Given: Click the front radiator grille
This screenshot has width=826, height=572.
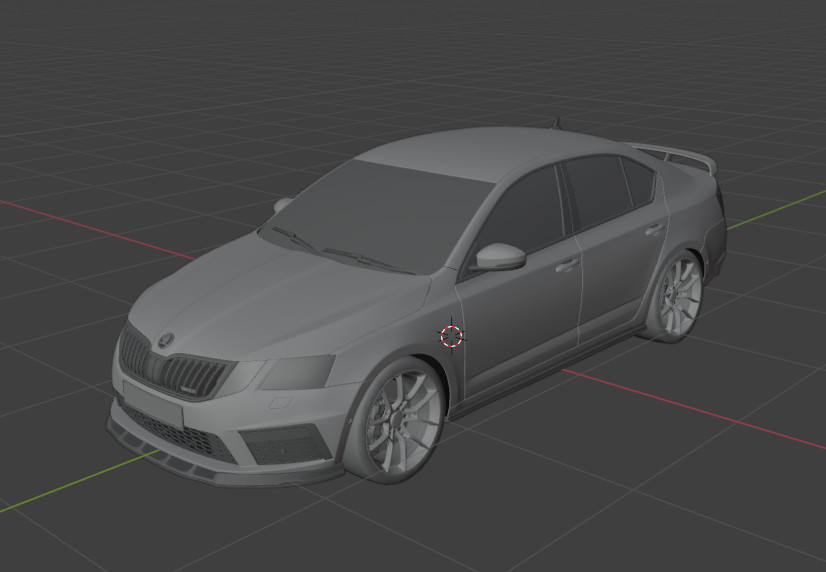Looking at the screenshot, I should 174,368.
